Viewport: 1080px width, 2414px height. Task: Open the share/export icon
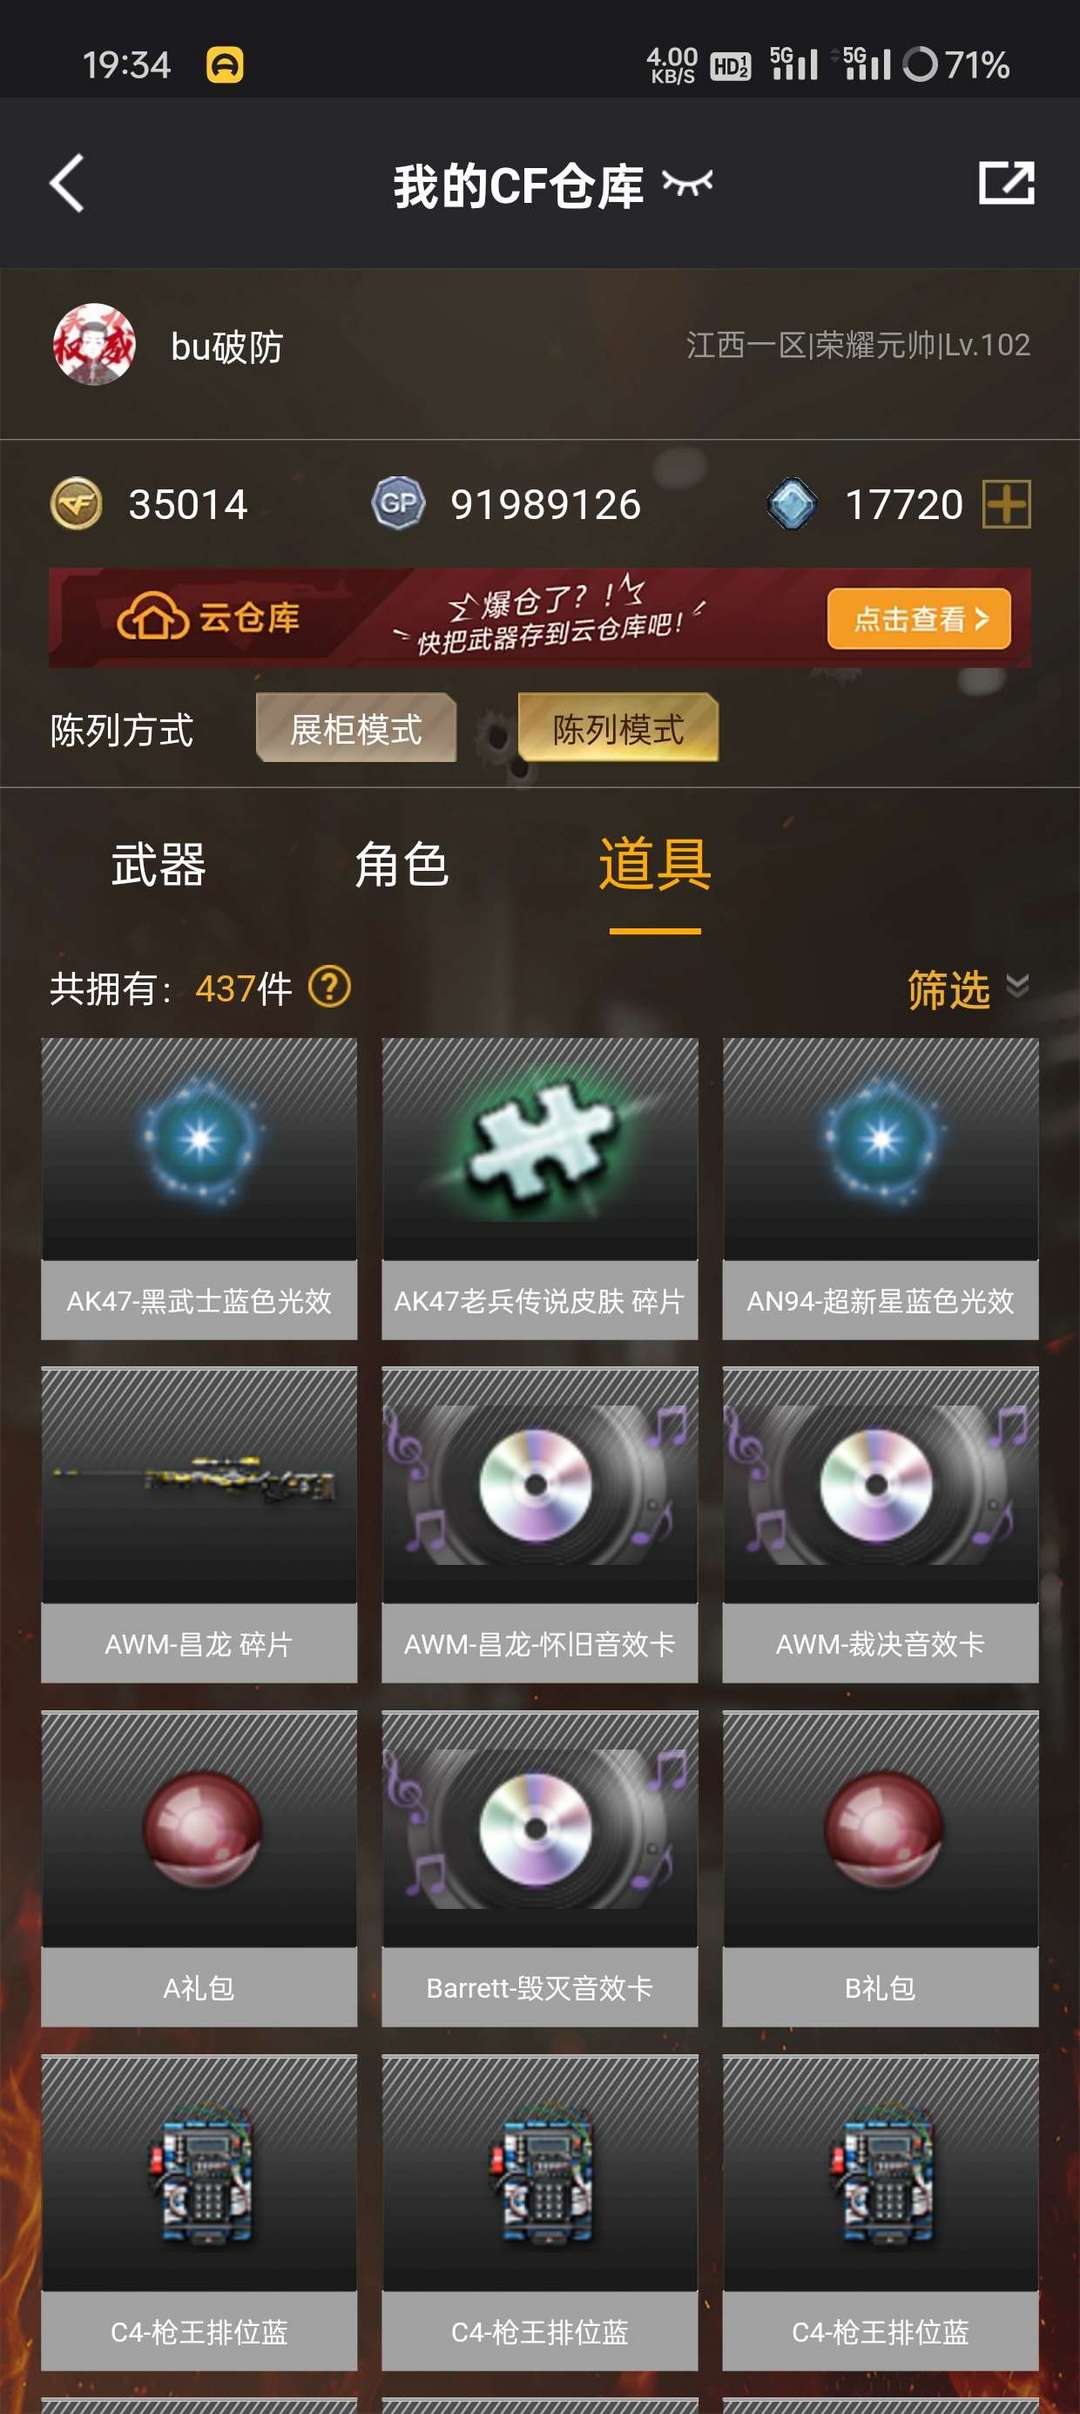pos(1006,183)
